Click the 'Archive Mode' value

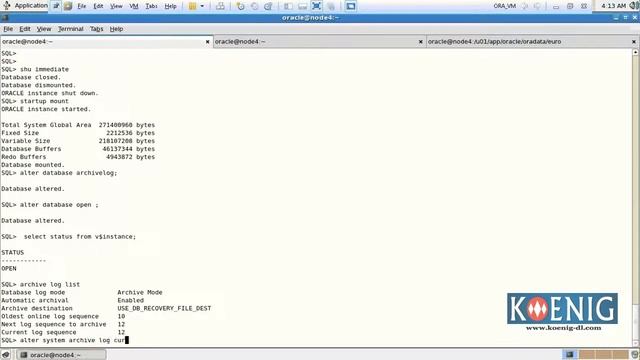point(140,293)
